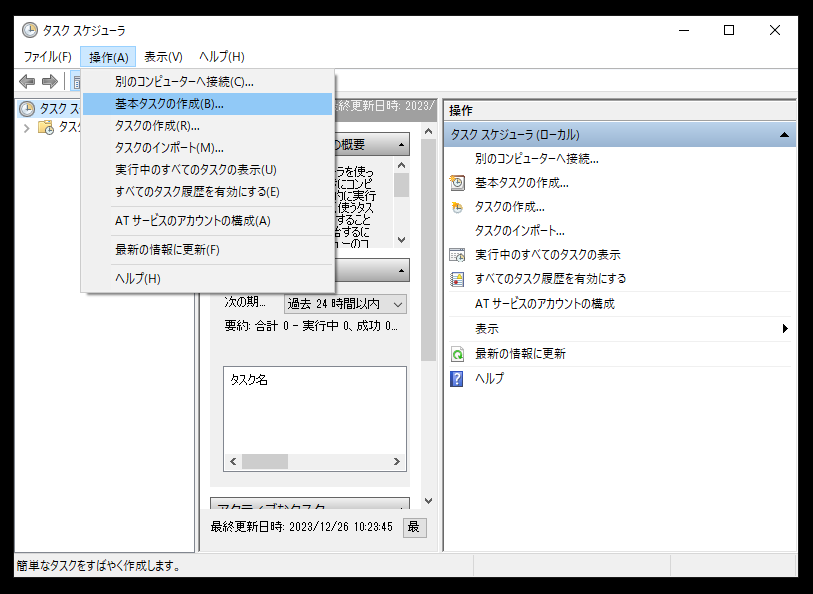The image size is (813, 594).
Task: Click the running tasks display icon
Action: pos(458,255)
